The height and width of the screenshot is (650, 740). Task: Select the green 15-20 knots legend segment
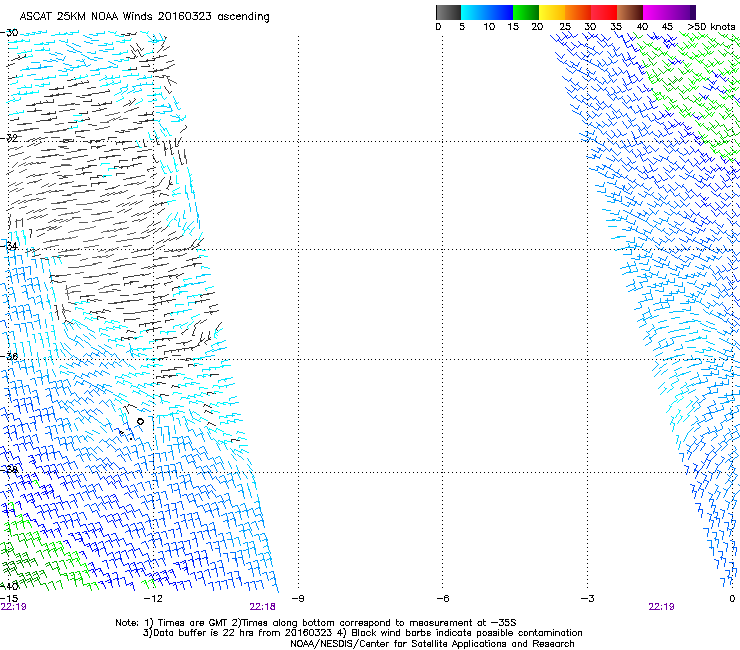[x=526, y=12]
